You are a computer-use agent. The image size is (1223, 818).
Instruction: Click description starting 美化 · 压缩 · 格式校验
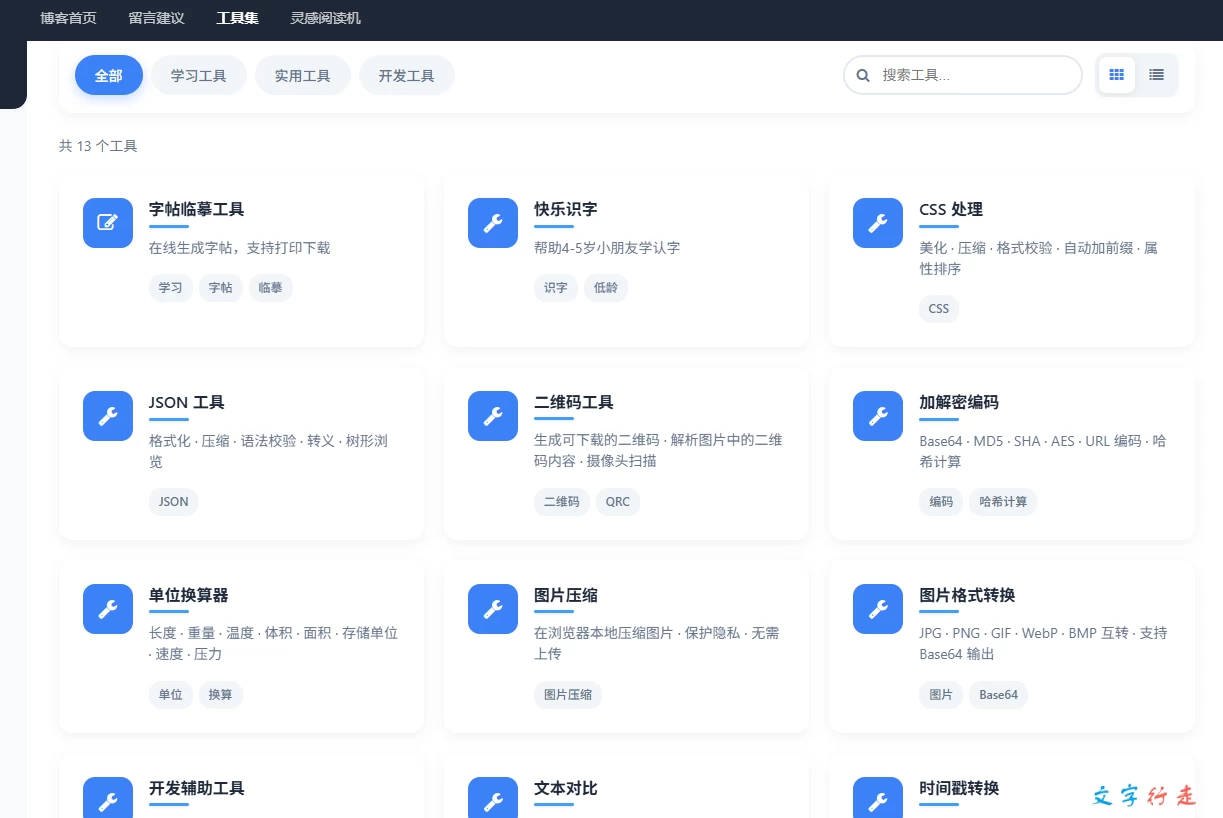point(1039,258)
